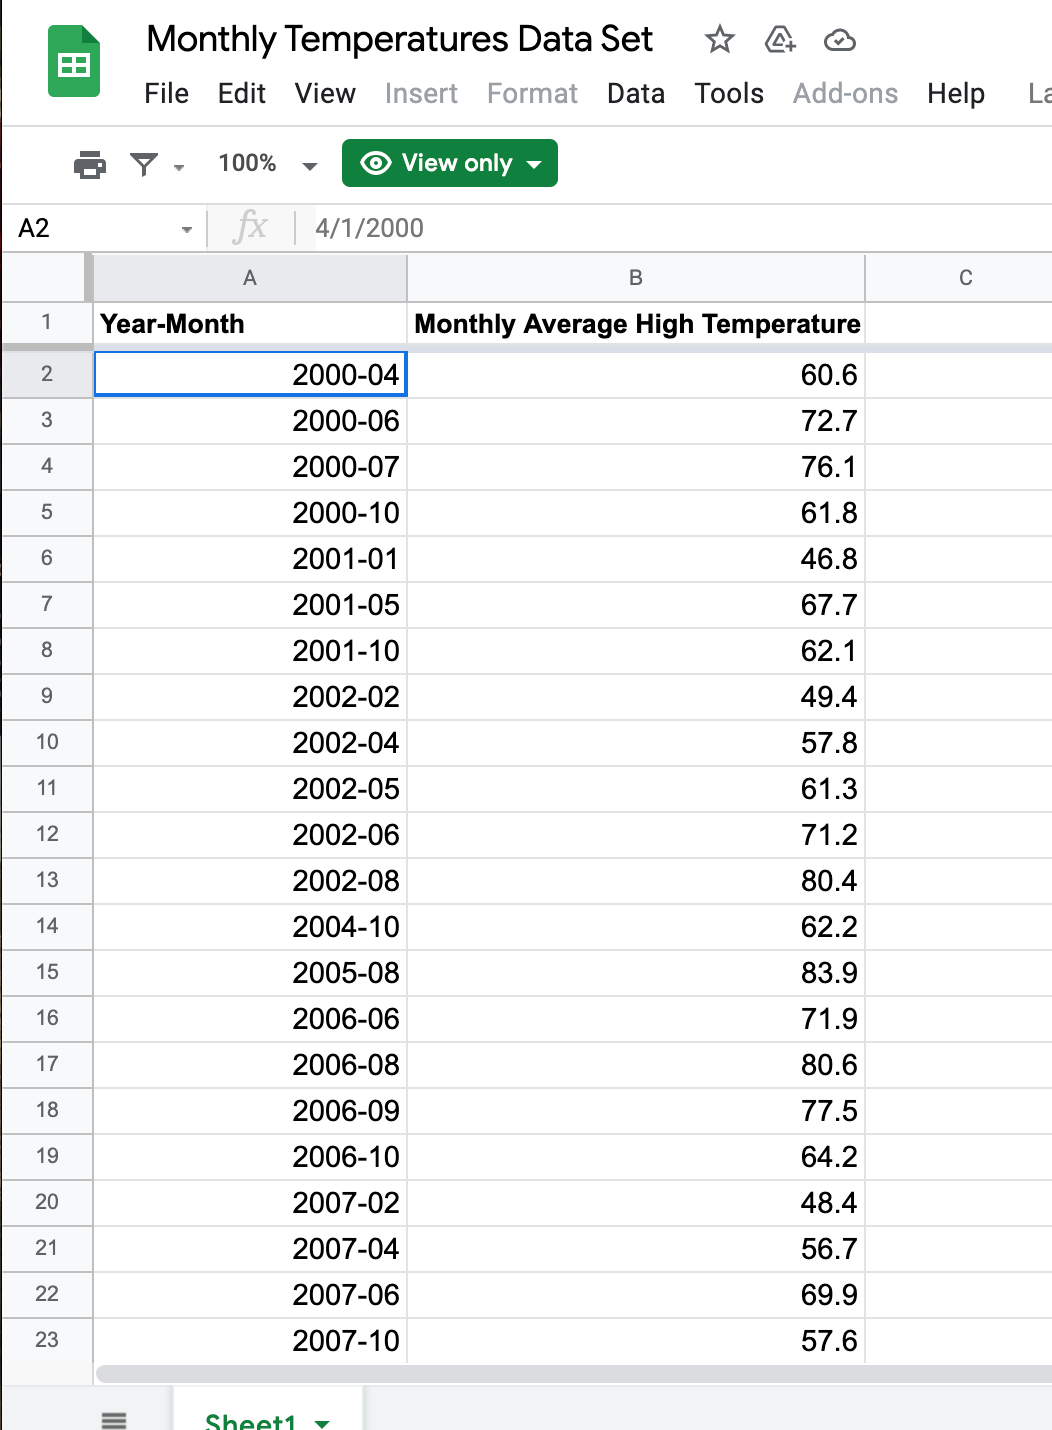Click the horizontal scrollbar below the grid
Screen dimensions: 1052x1430
[574, 1375]
